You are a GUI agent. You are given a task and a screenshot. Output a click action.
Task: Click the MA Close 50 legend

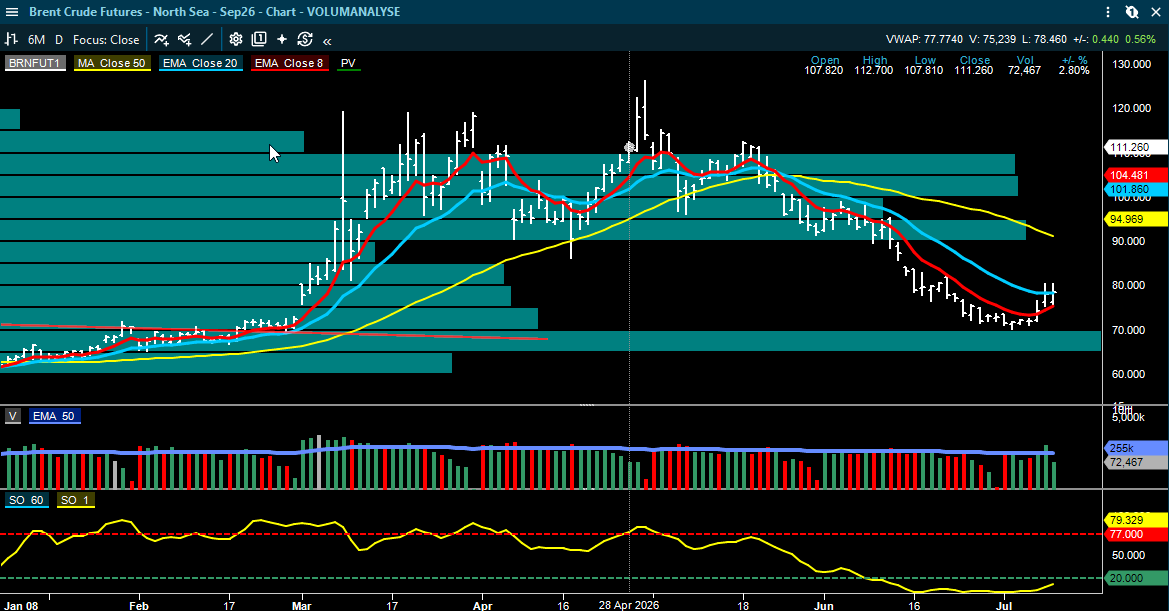pos(112,63)
